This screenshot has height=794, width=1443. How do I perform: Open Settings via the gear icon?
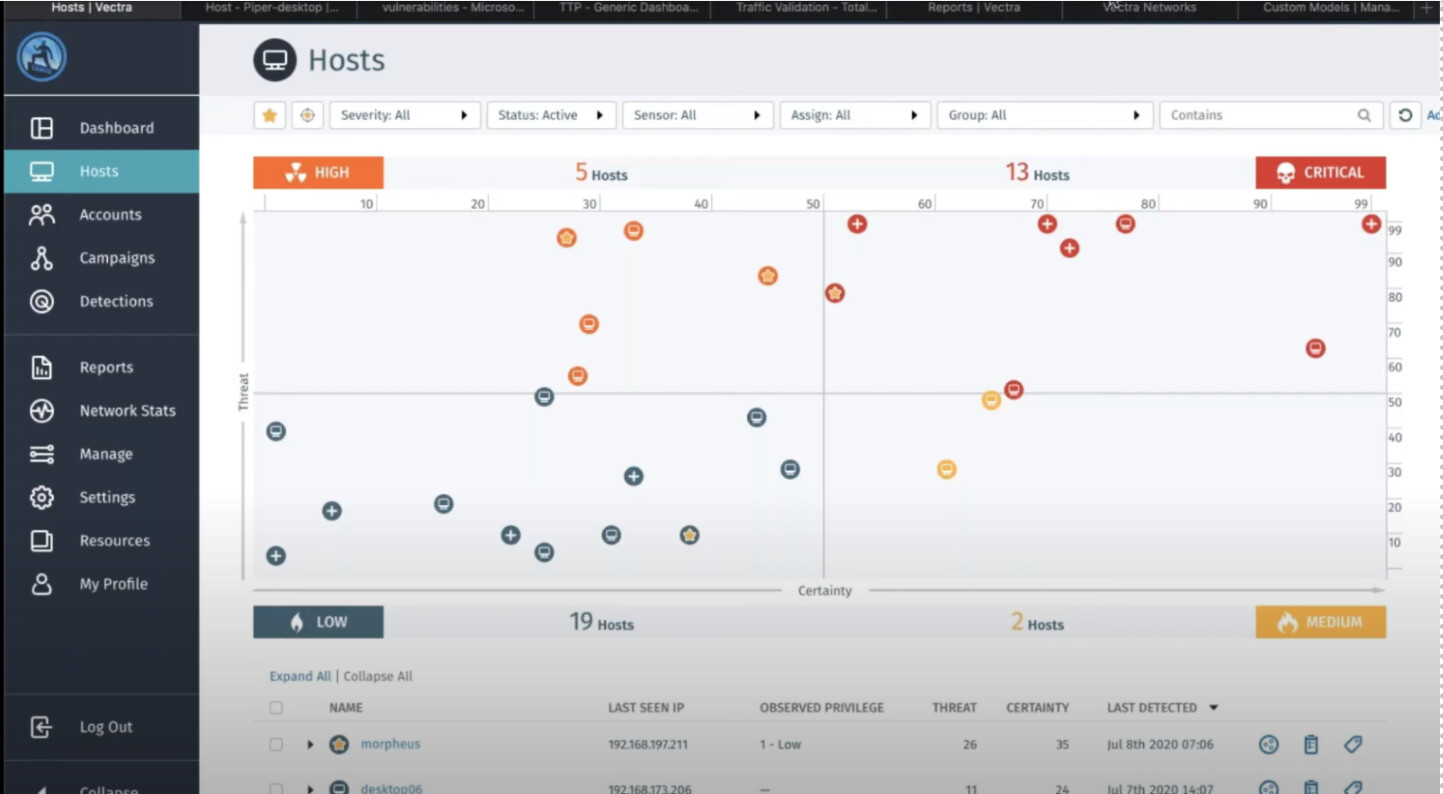tap(42, 497)
